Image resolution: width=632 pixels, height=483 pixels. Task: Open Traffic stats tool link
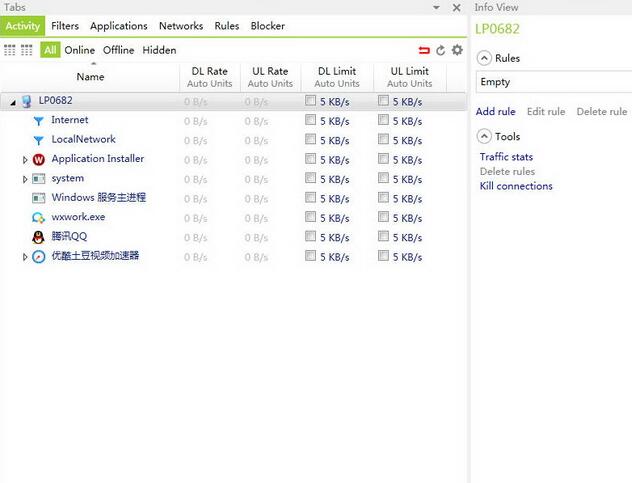point(506,157)
